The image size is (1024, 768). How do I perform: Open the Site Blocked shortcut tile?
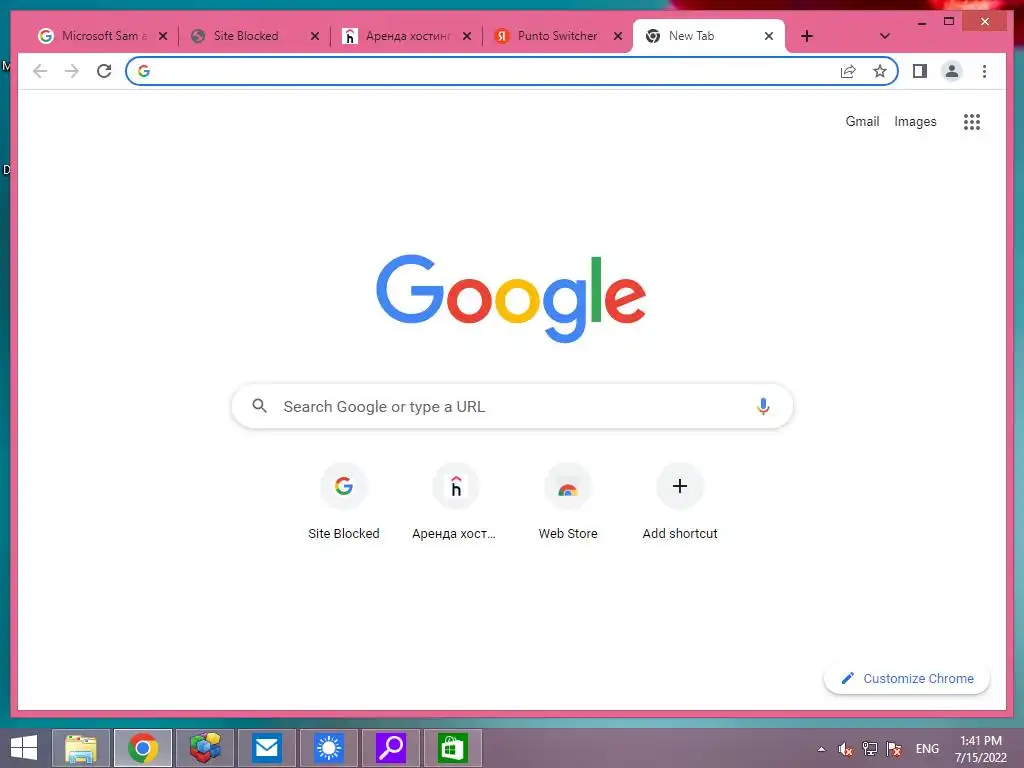click(x=344, y=502)
